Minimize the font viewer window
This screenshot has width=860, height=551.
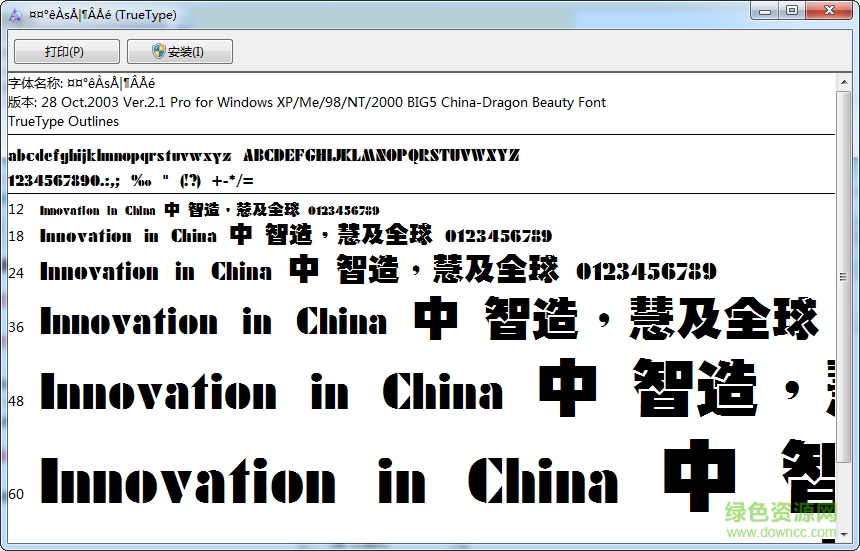(x=765, y=10)
